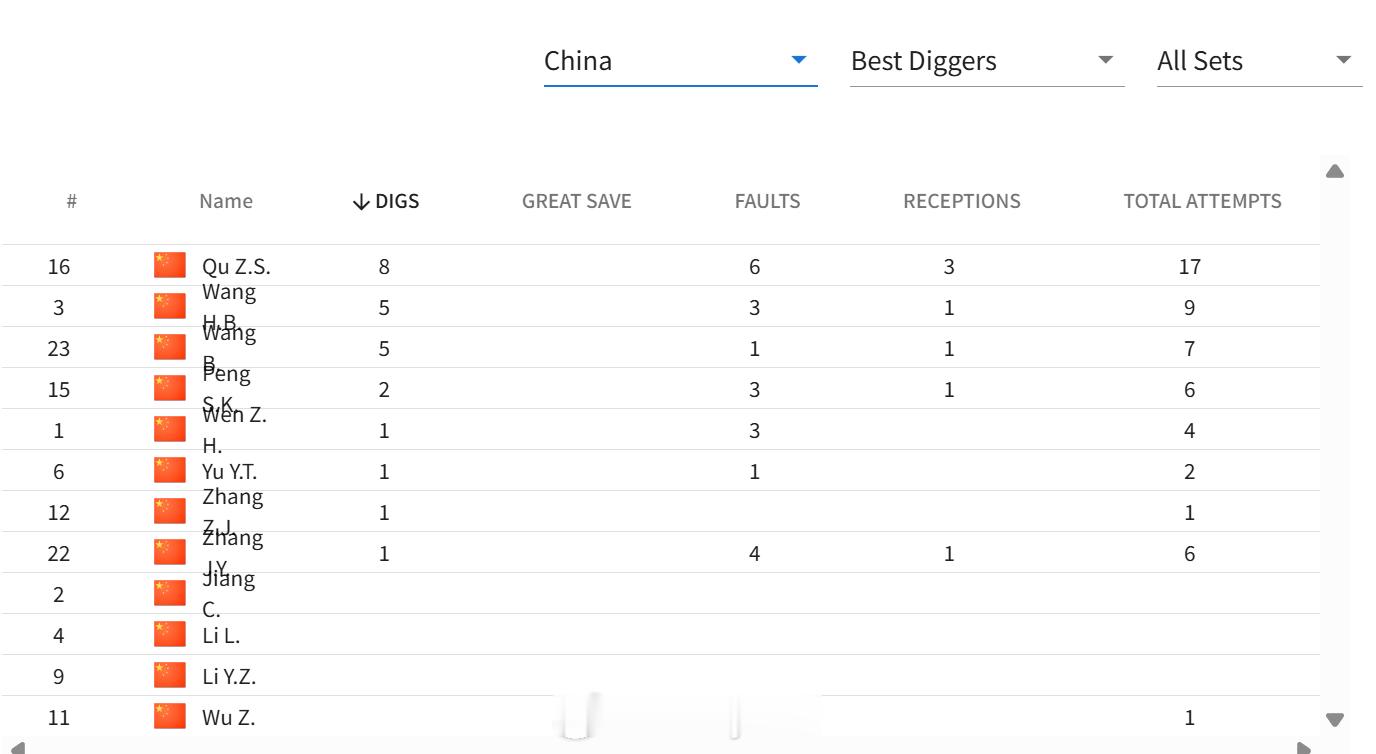
Task: Click the descending sort arrow beside DIGS
Action: [x=362, y=202]
